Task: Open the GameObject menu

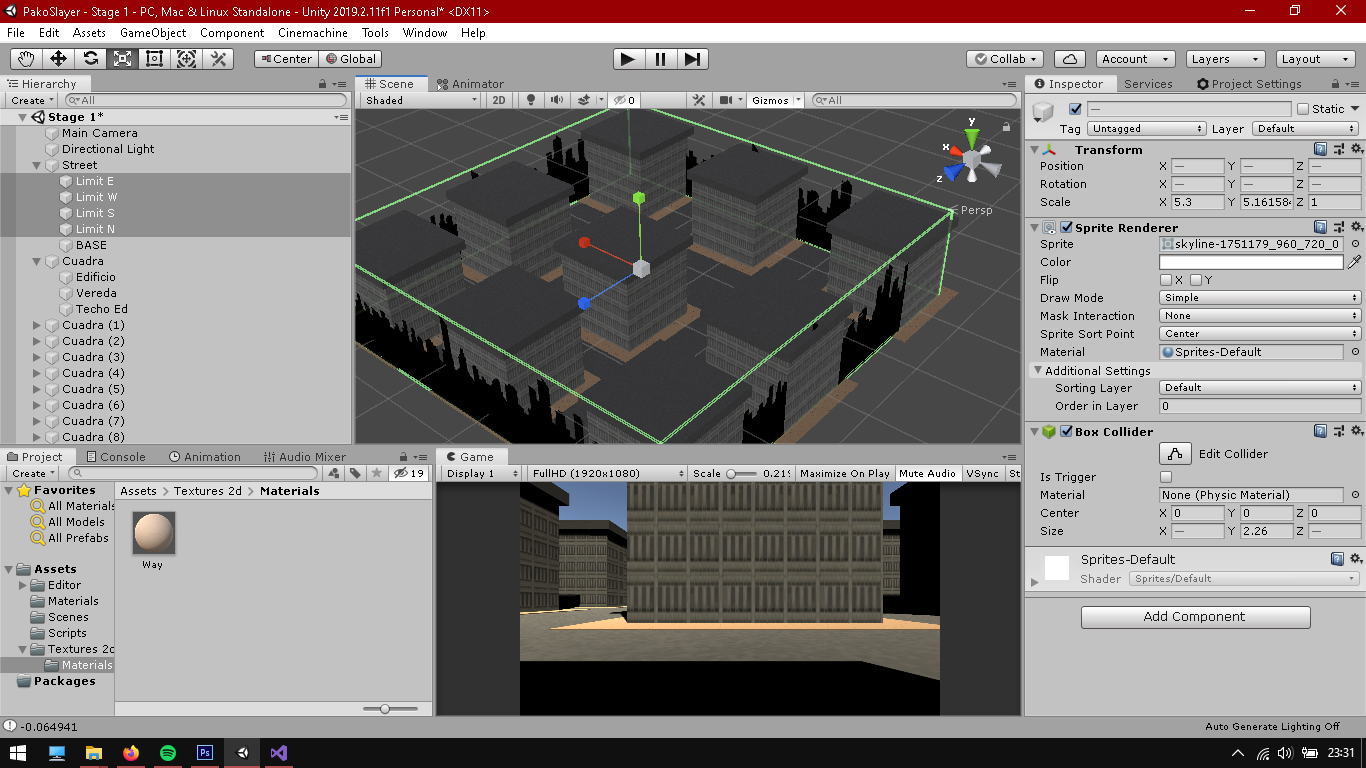Action: tap(153, 32)
